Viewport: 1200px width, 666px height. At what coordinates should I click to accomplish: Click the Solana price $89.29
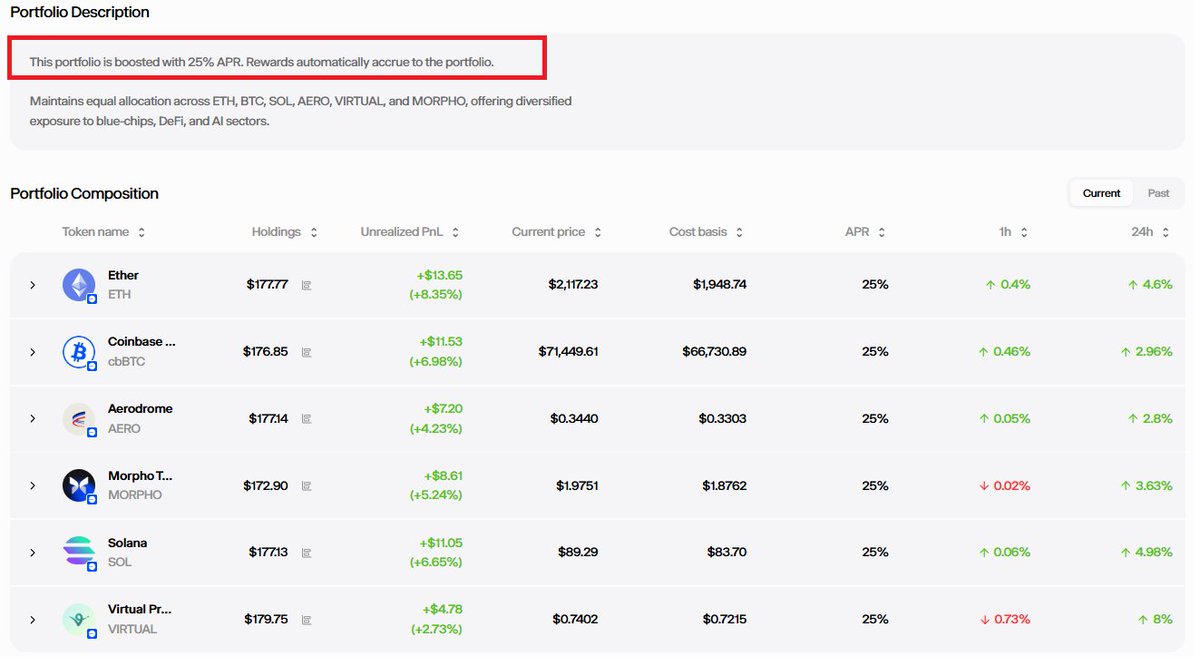tap(579, 552)
